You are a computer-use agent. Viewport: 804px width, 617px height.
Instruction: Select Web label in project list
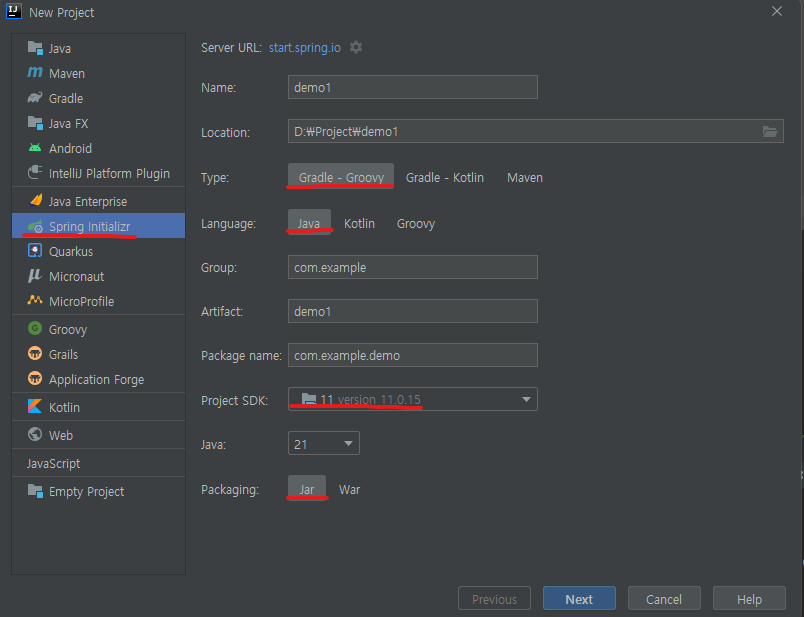pos(61,435)
